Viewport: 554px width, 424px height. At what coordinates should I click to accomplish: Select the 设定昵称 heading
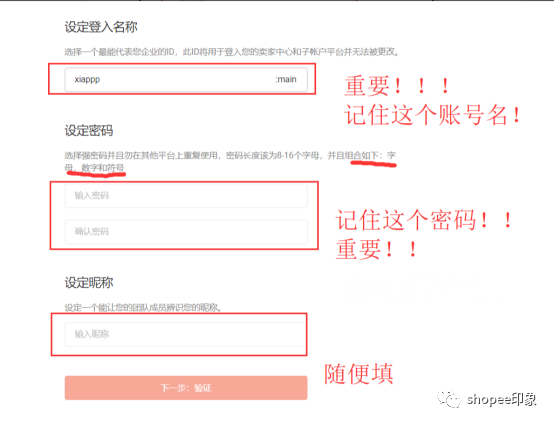pyautogui.click(x=89, y=283)
